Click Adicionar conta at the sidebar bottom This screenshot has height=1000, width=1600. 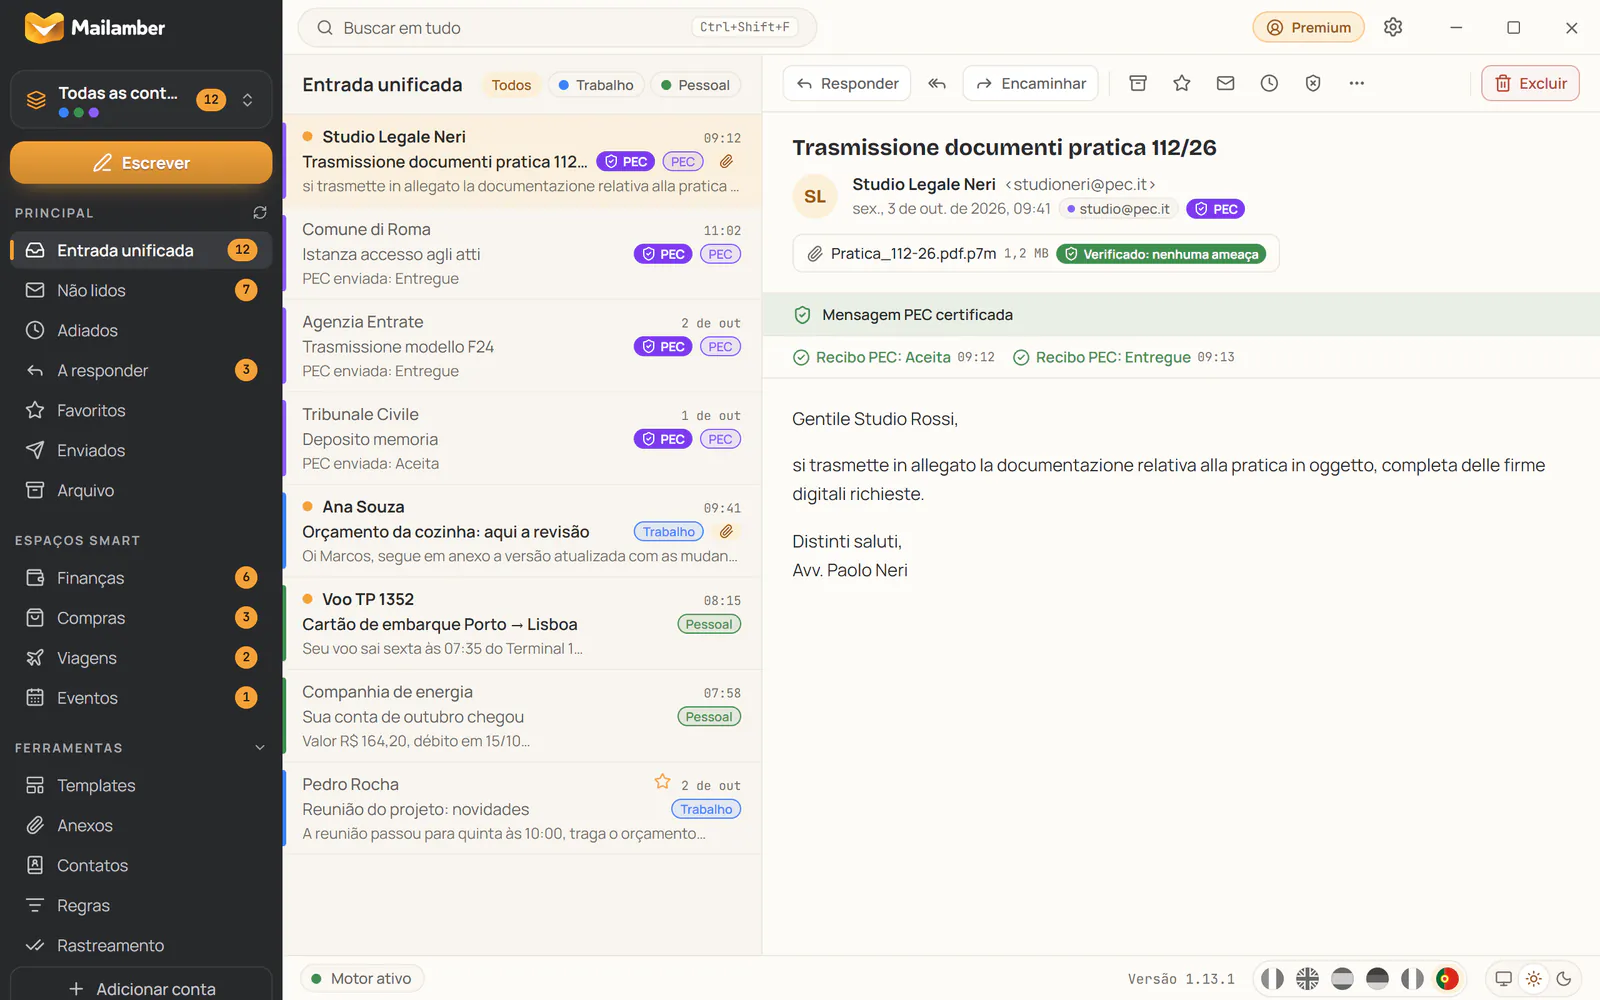pyautogui.click(x=141, y=988)
